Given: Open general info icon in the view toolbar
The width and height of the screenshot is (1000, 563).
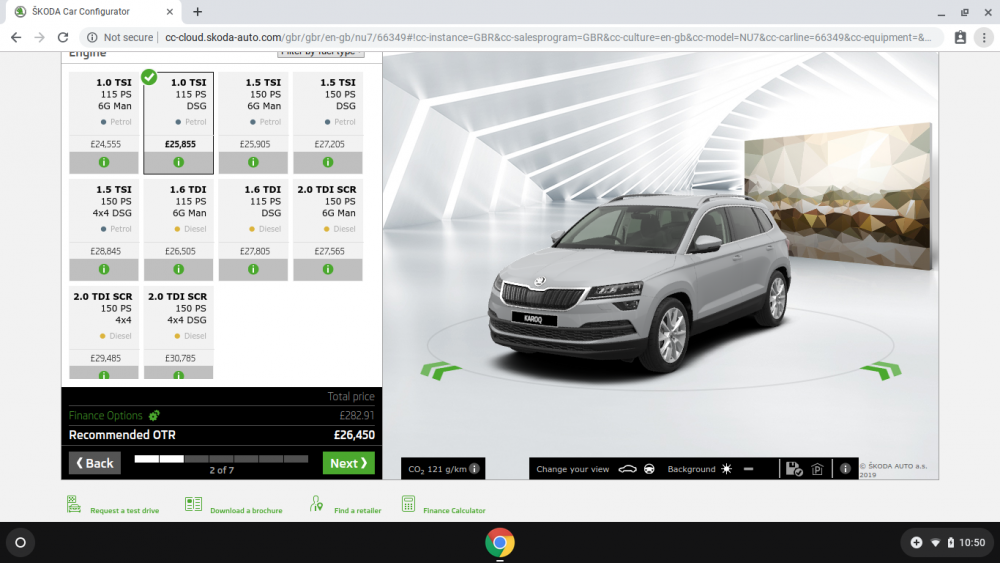Looking at the screenshot, I should click(x=845, y=469).
